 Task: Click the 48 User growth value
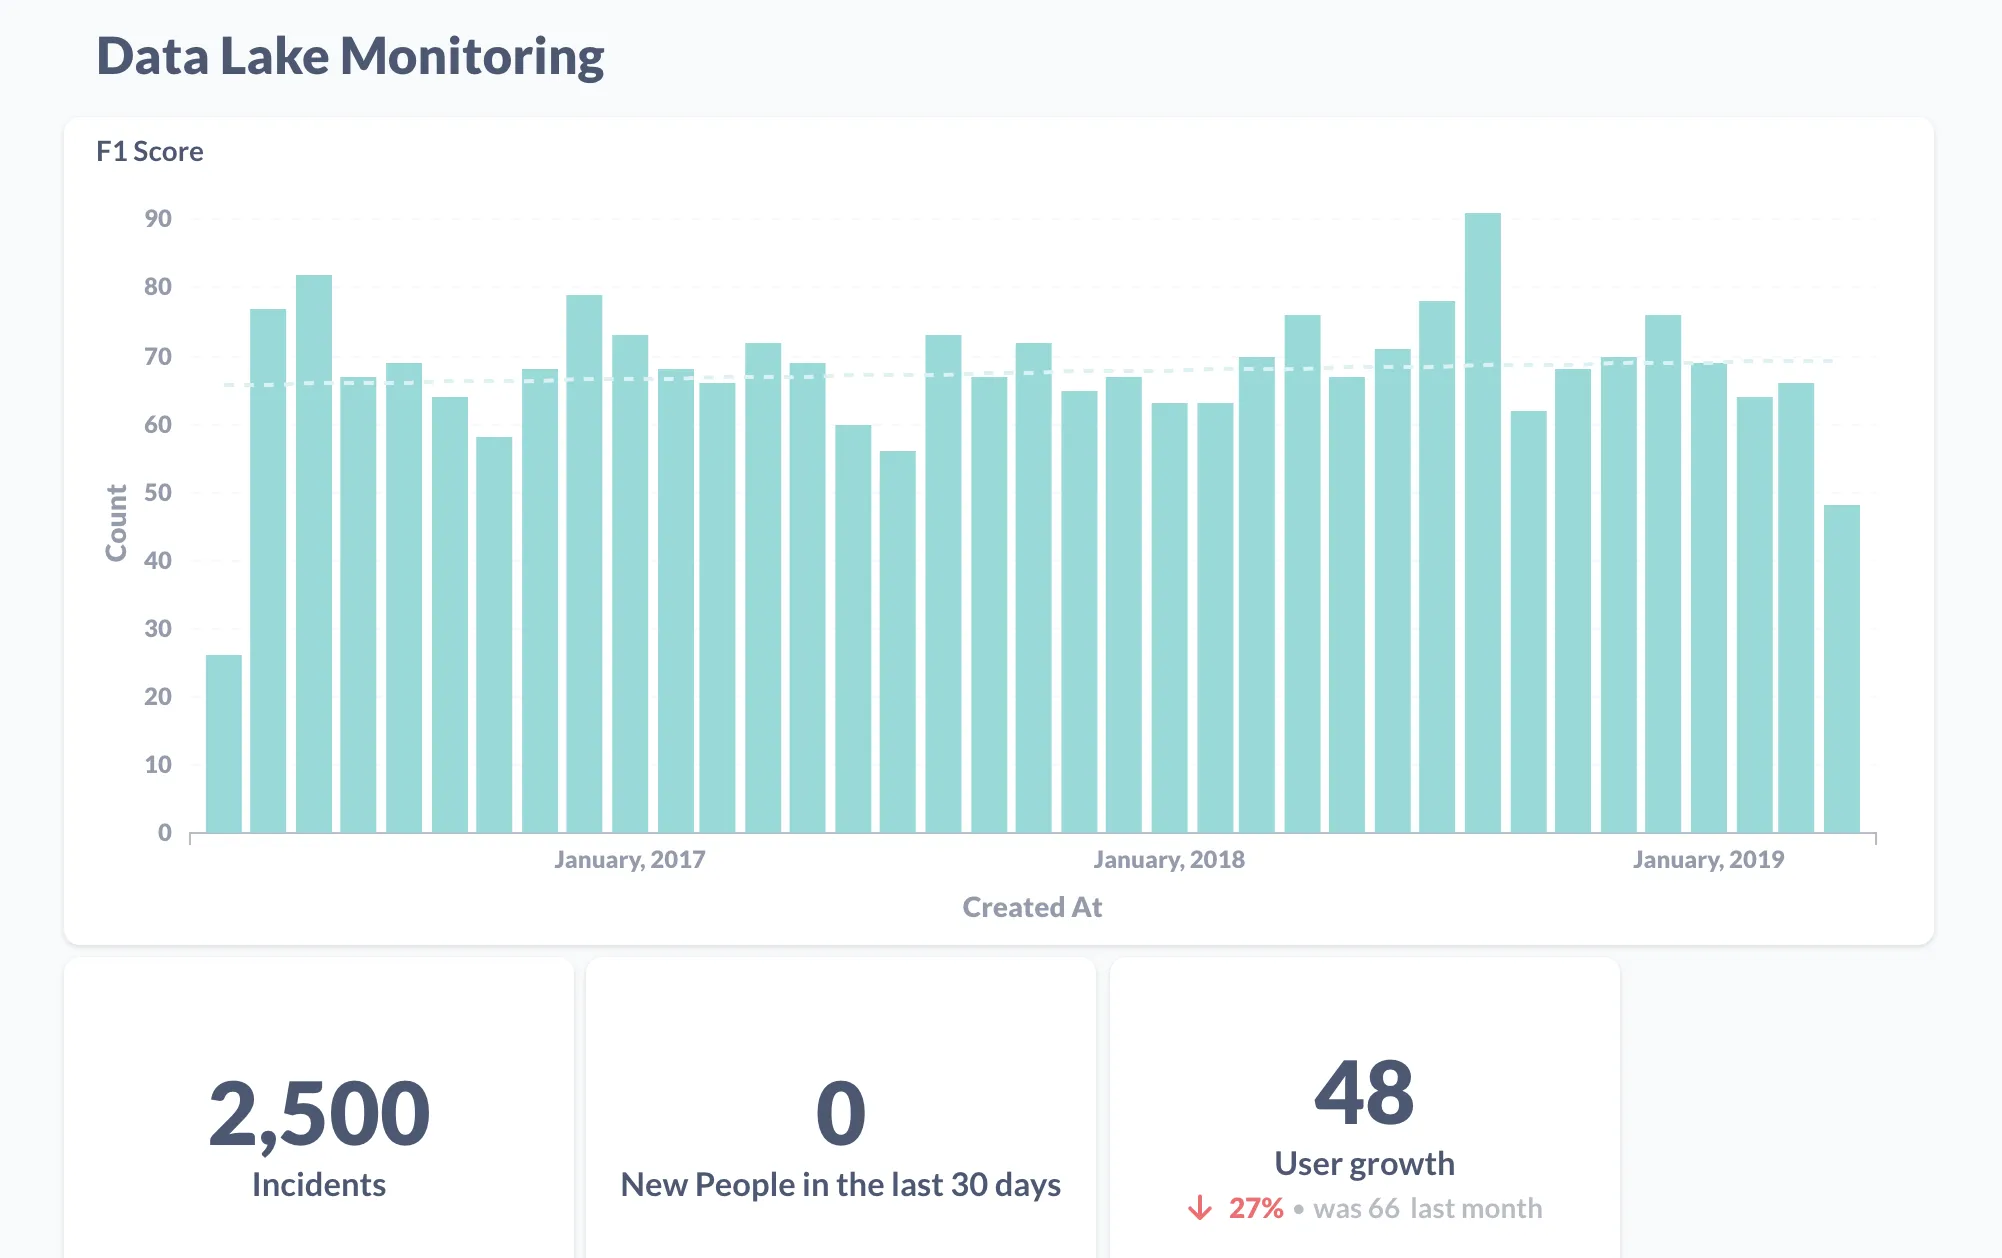[x=1364, y=1092]
